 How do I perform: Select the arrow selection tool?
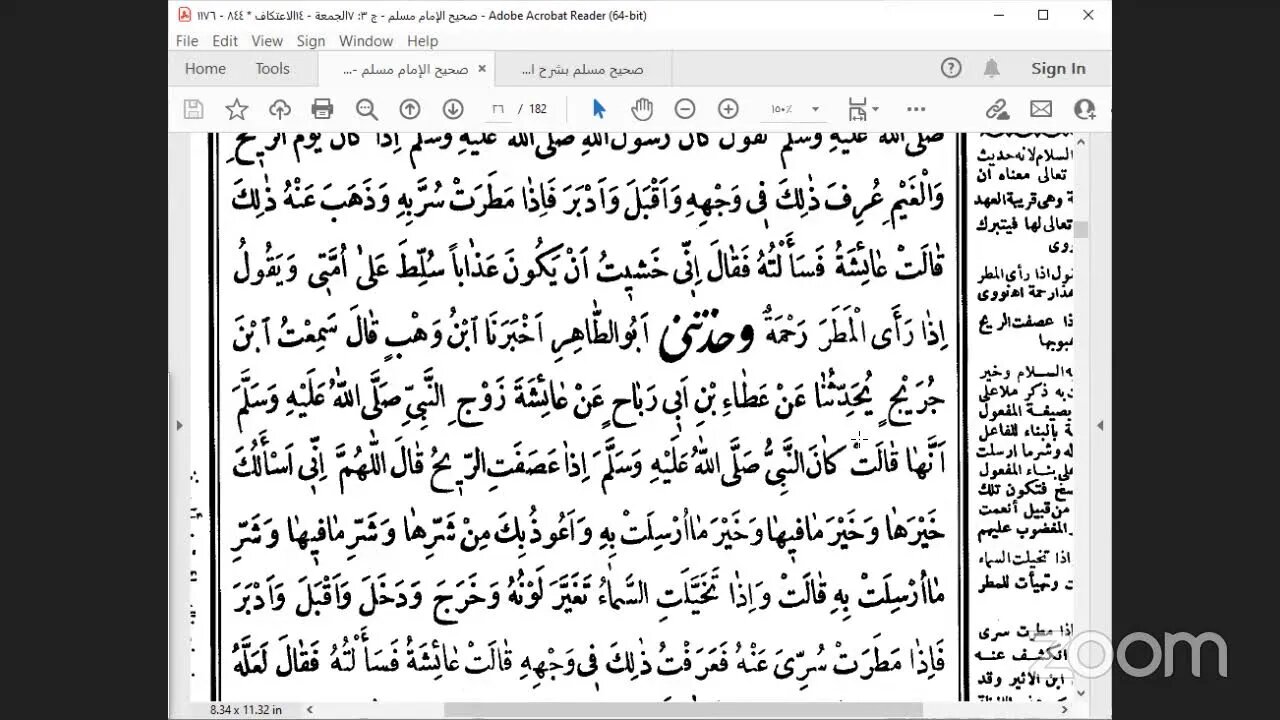(x=599, y=109)
